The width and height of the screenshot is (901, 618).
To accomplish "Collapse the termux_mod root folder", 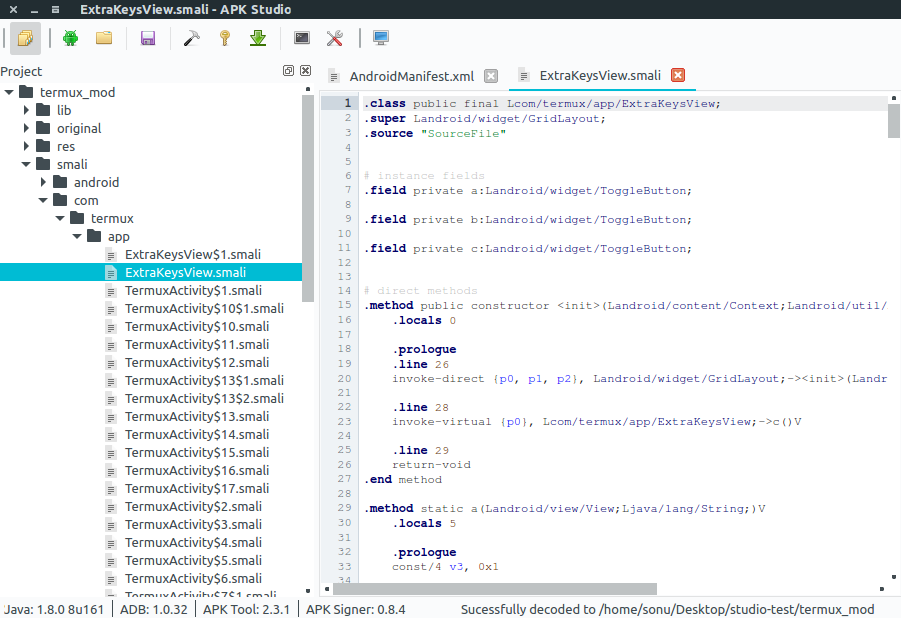I will 9,92.
